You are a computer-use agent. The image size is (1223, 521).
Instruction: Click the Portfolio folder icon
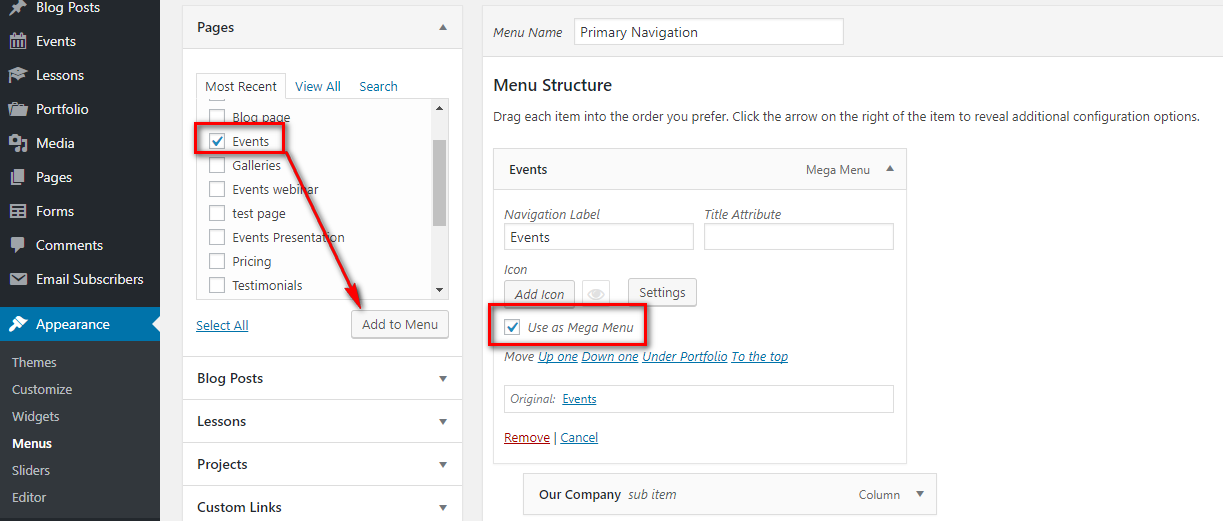[18, 109]
